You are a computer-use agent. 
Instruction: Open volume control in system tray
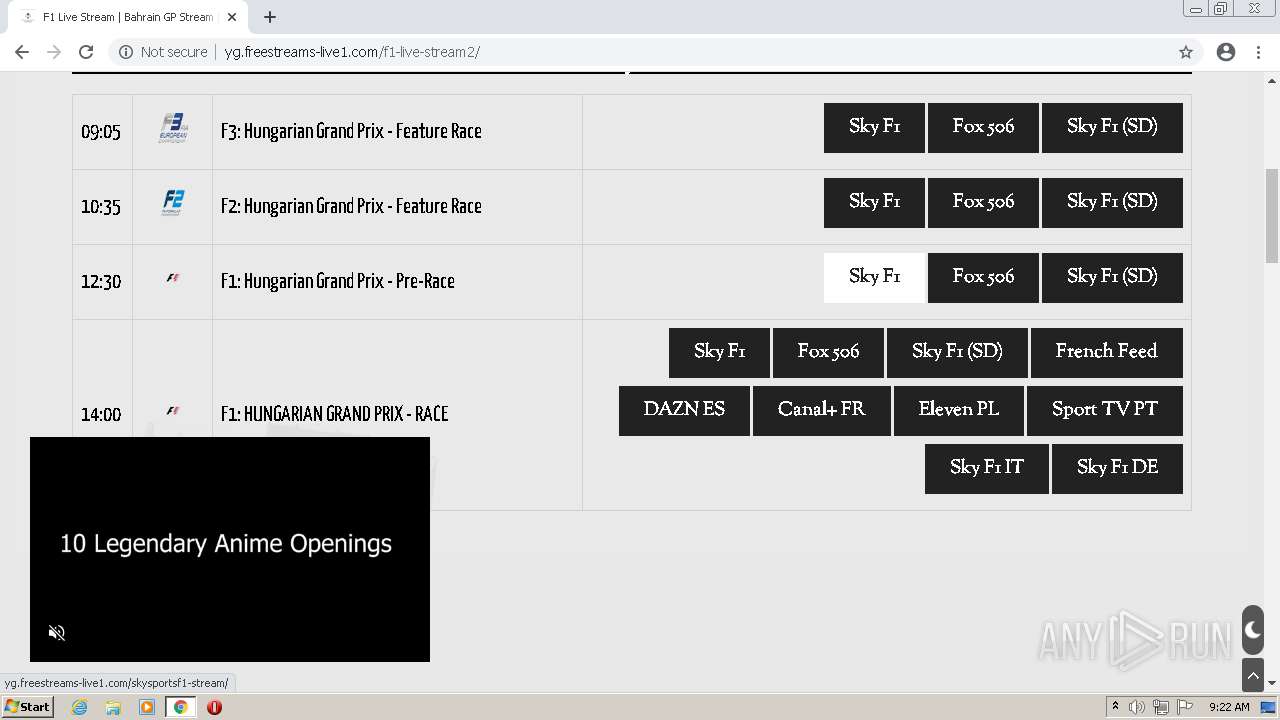(x=1137, y=707)
